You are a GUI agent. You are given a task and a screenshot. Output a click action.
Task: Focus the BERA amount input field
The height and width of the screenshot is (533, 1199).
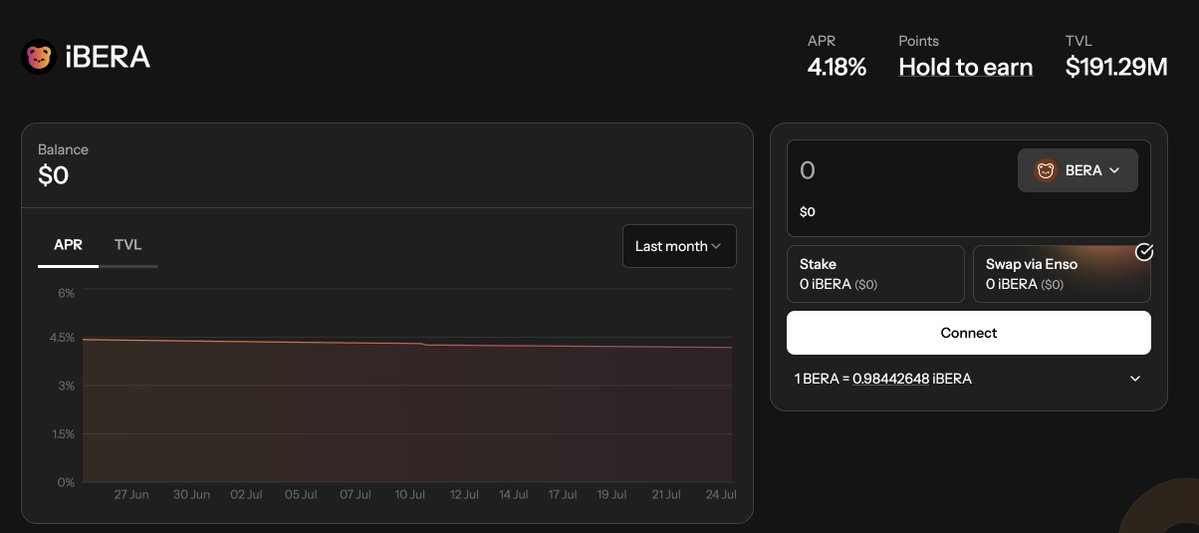pos(902,171)
